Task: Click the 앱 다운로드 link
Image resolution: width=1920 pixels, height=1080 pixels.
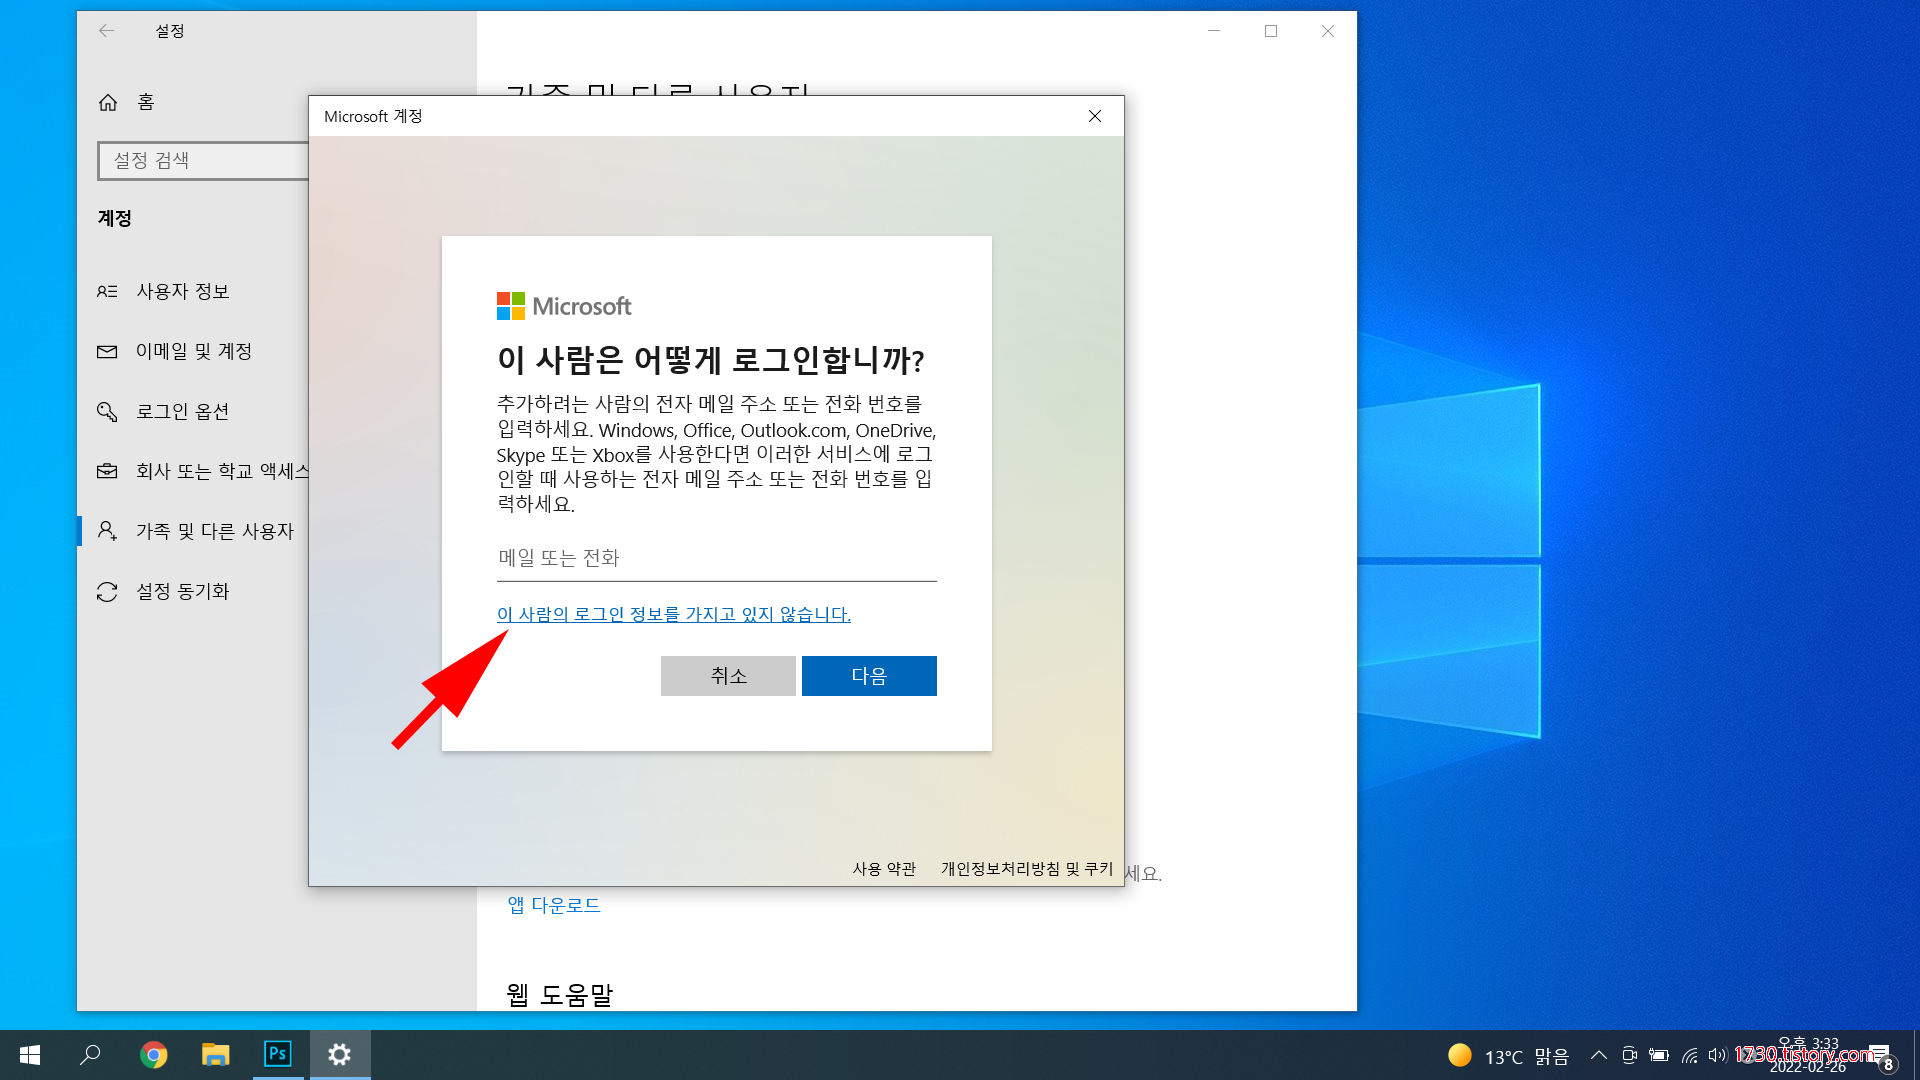Action: pos(554,905)
